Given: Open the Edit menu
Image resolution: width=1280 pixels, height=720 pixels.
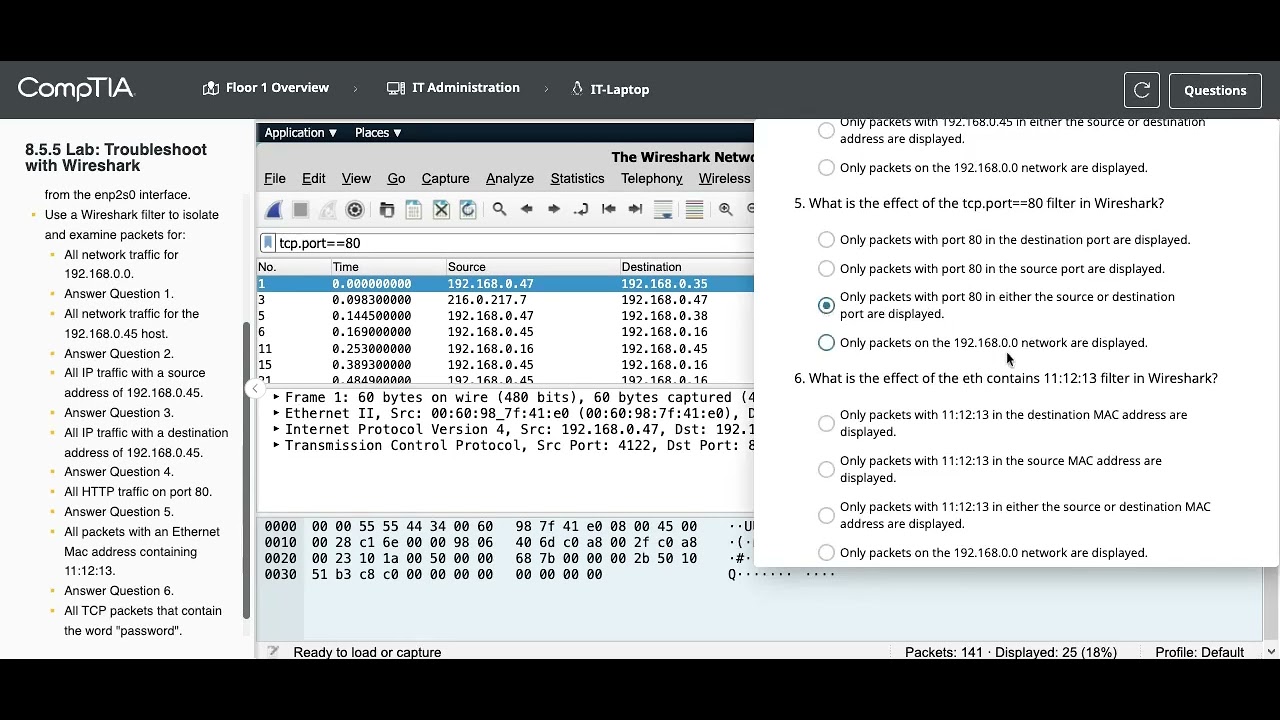Looking at the screenshot, I should pyautogui.click(x=314, y=179).
